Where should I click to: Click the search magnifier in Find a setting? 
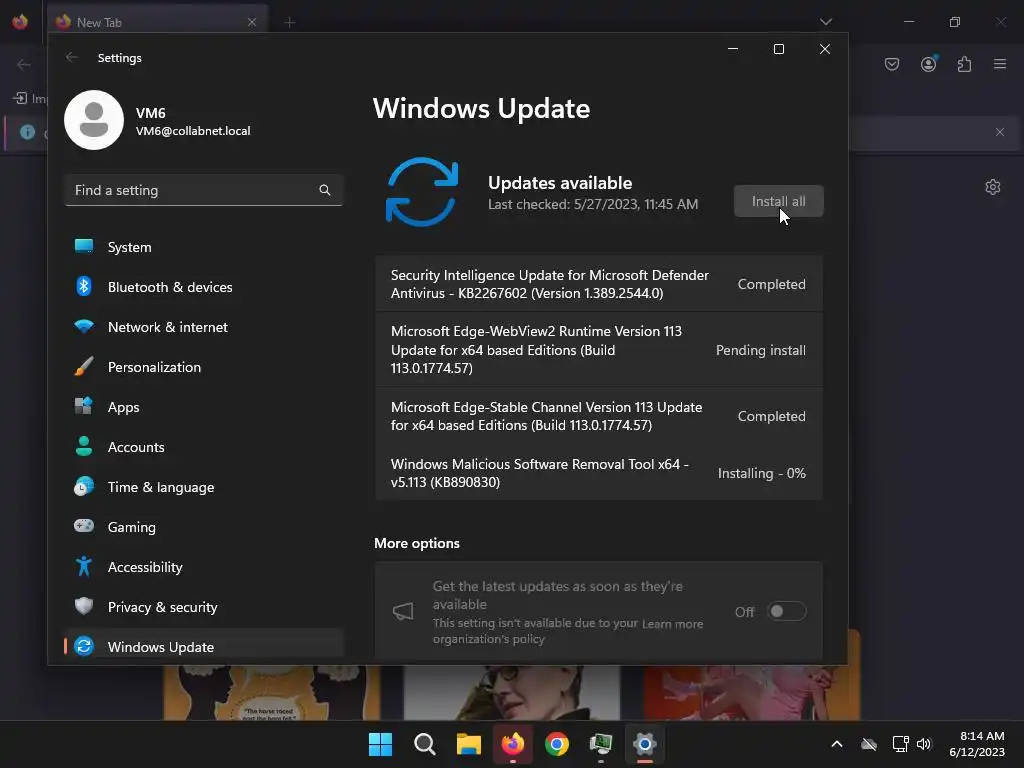point(325,190)
